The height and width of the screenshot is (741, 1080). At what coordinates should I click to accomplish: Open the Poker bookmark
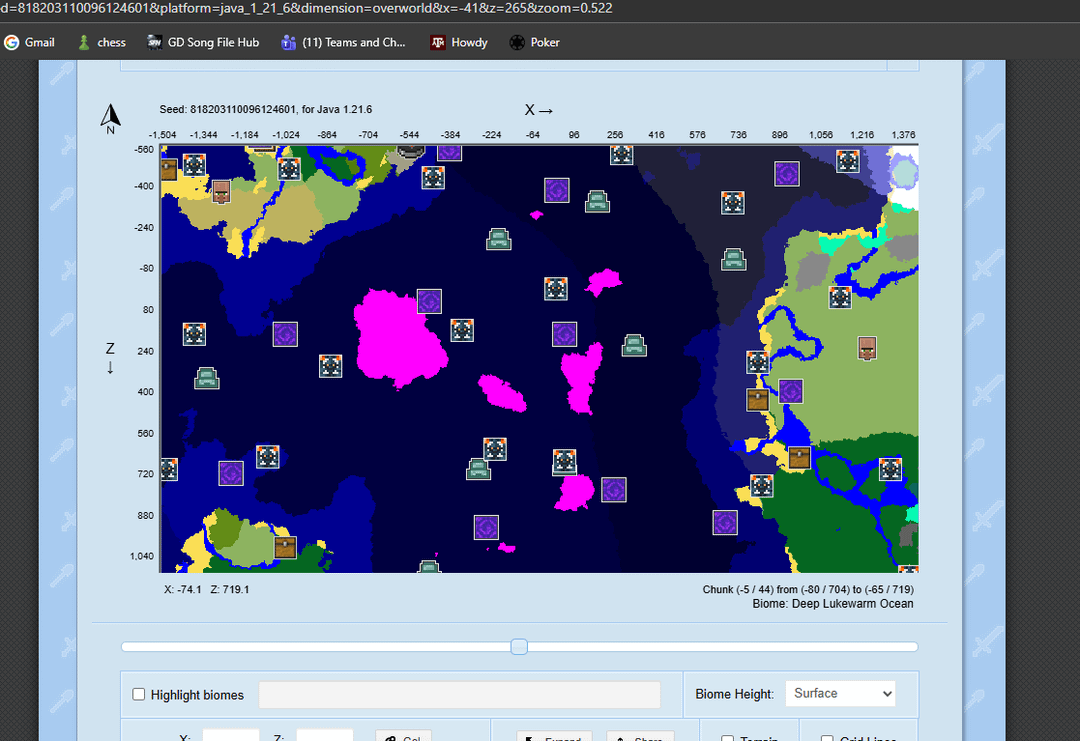pyautogui.click(x=534, y=42)
